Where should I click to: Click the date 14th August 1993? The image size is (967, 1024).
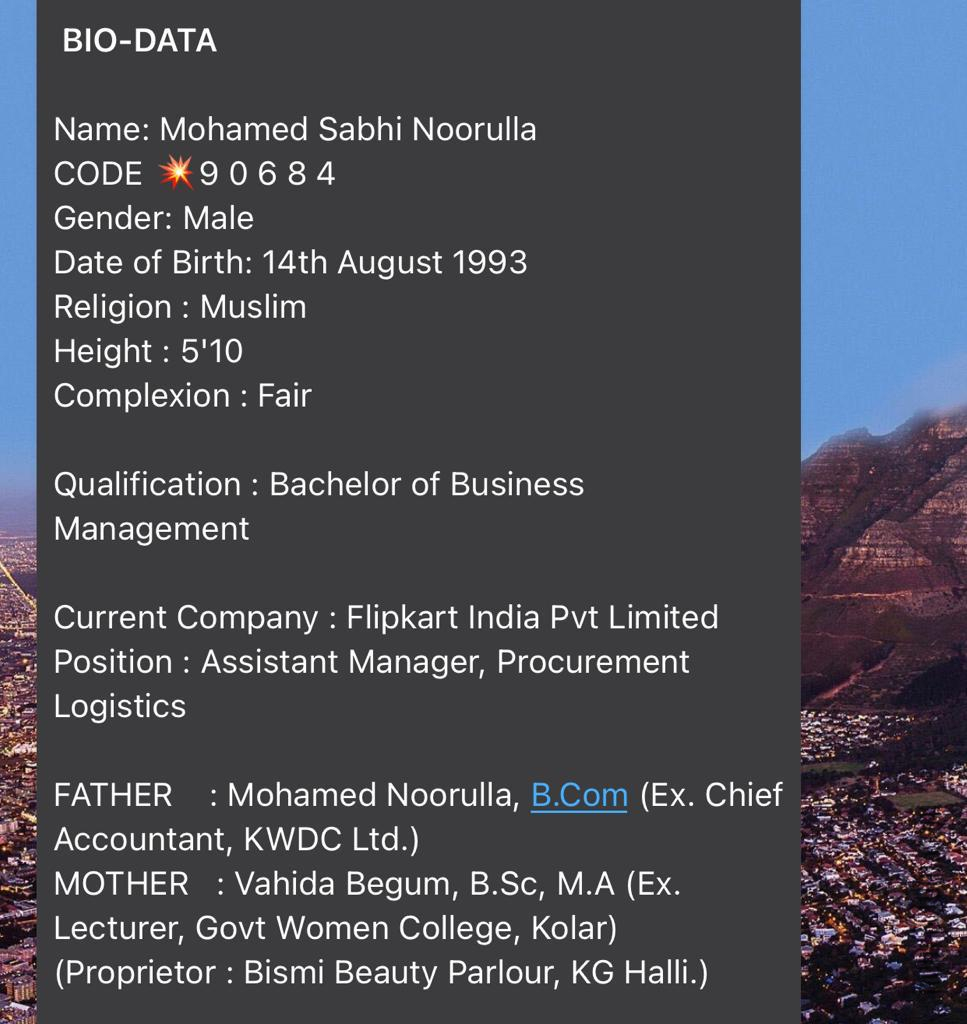pos(394,262)
